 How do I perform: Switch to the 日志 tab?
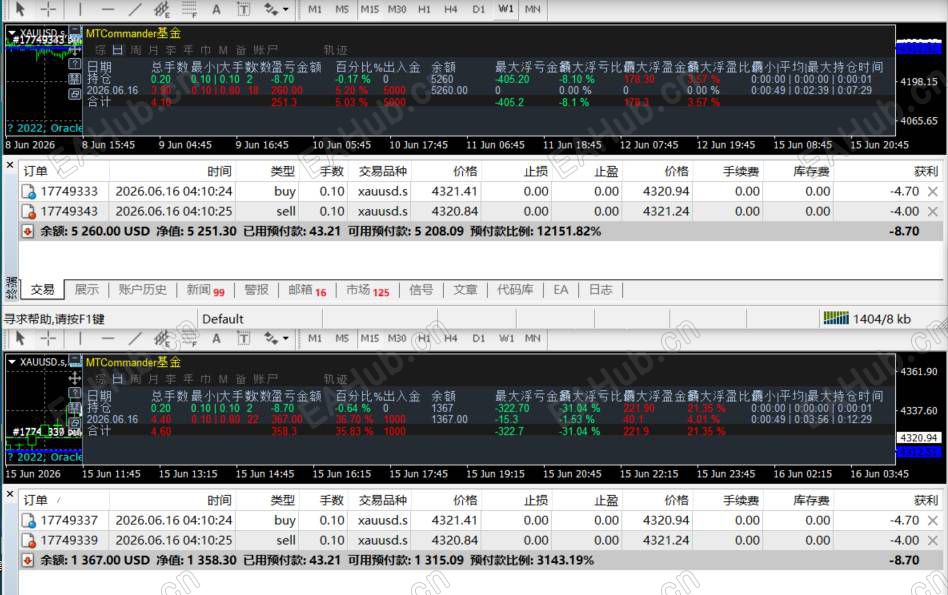click(x=600, y=290)
